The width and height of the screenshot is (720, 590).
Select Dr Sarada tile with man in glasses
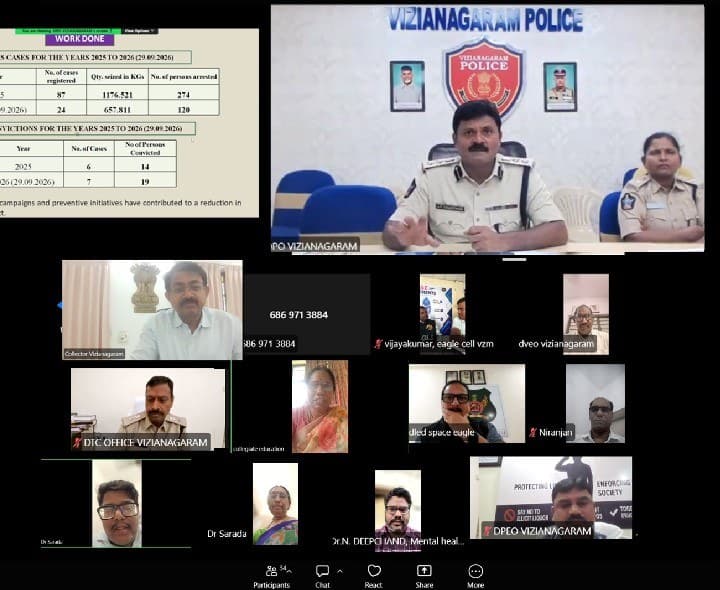(117, 504)
